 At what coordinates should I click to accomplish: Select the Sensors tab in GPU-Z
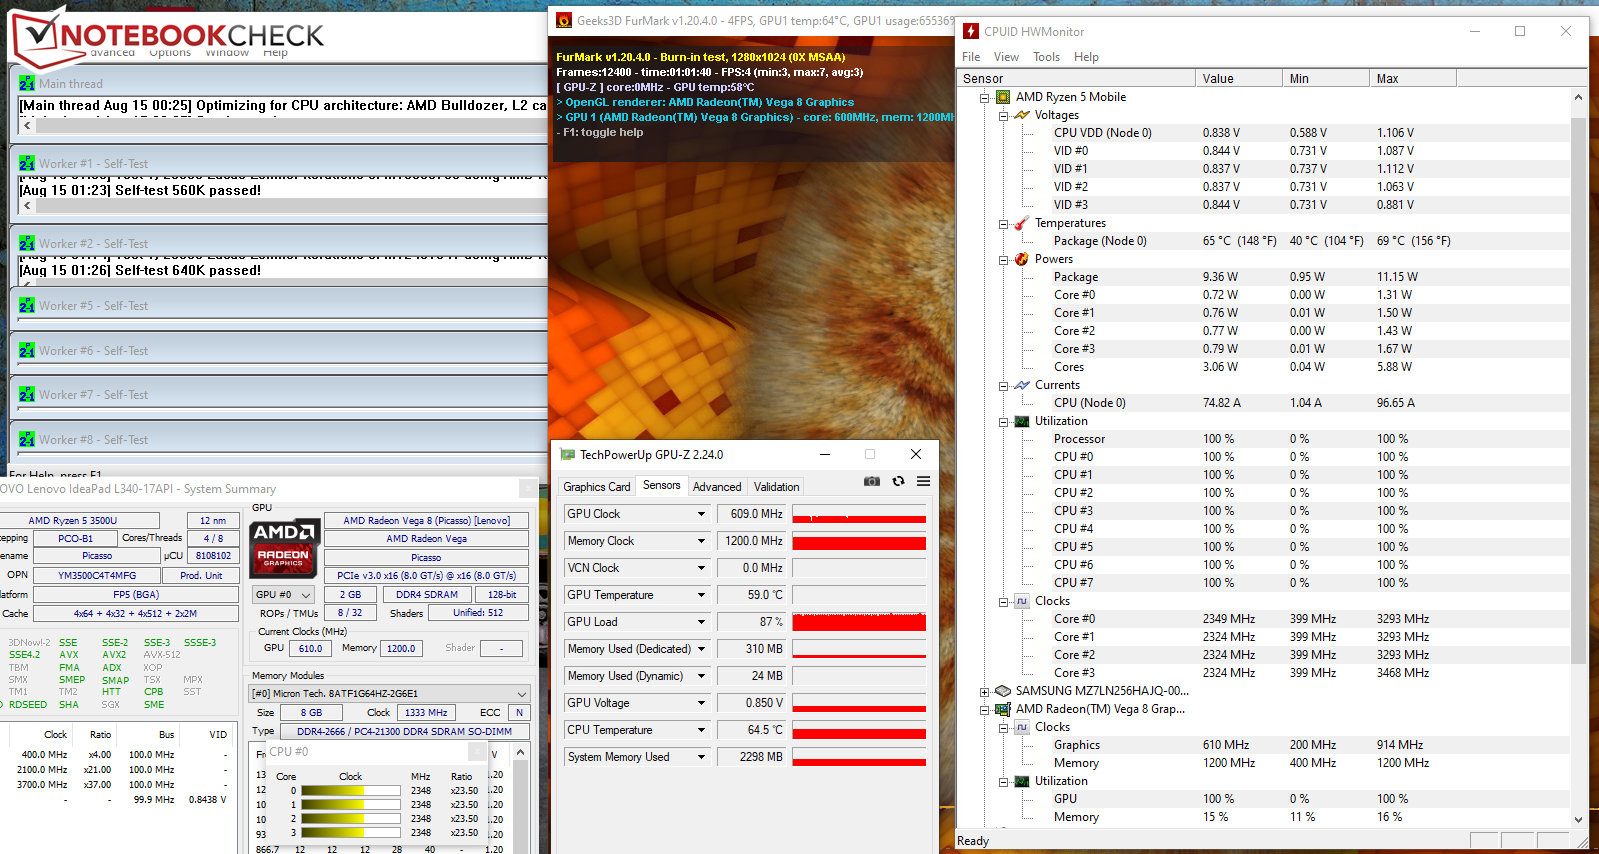coord(662,485)
